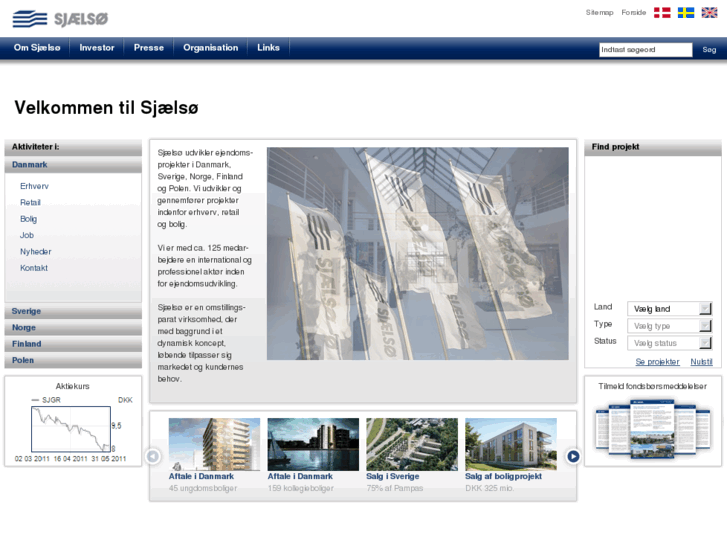Click the Sjælsø logo
Screen dimensions: 727x545
tap(60, 19)
